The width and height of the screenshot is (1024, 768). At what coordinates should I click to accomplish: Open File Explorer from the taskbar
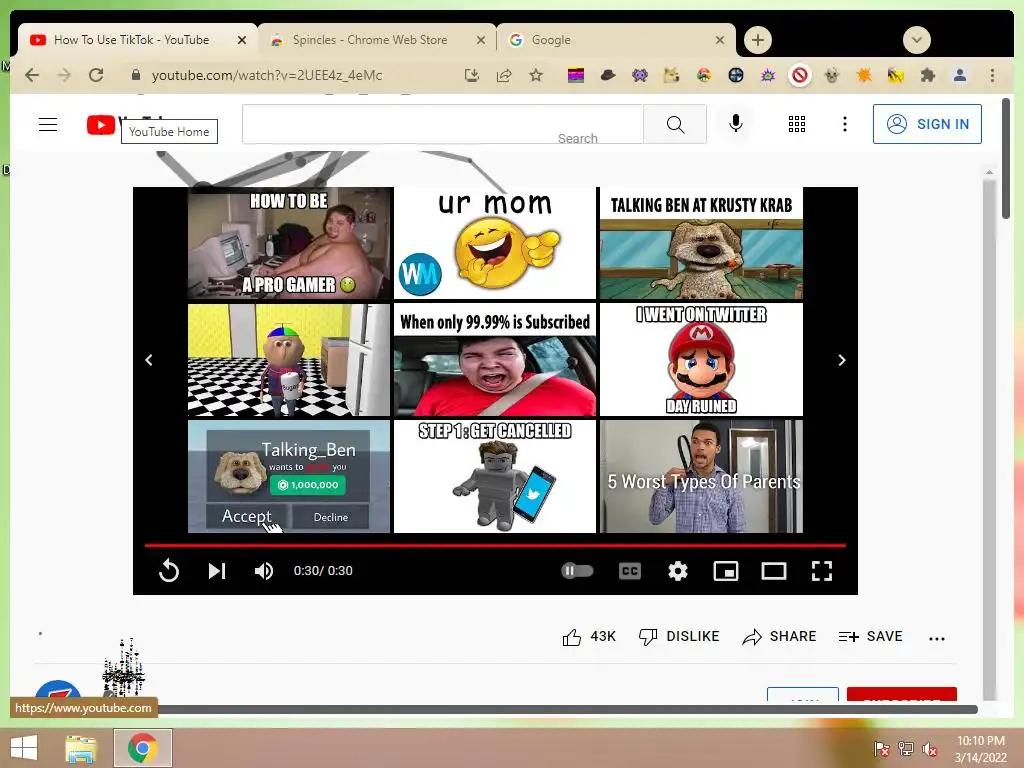point(81,748)
